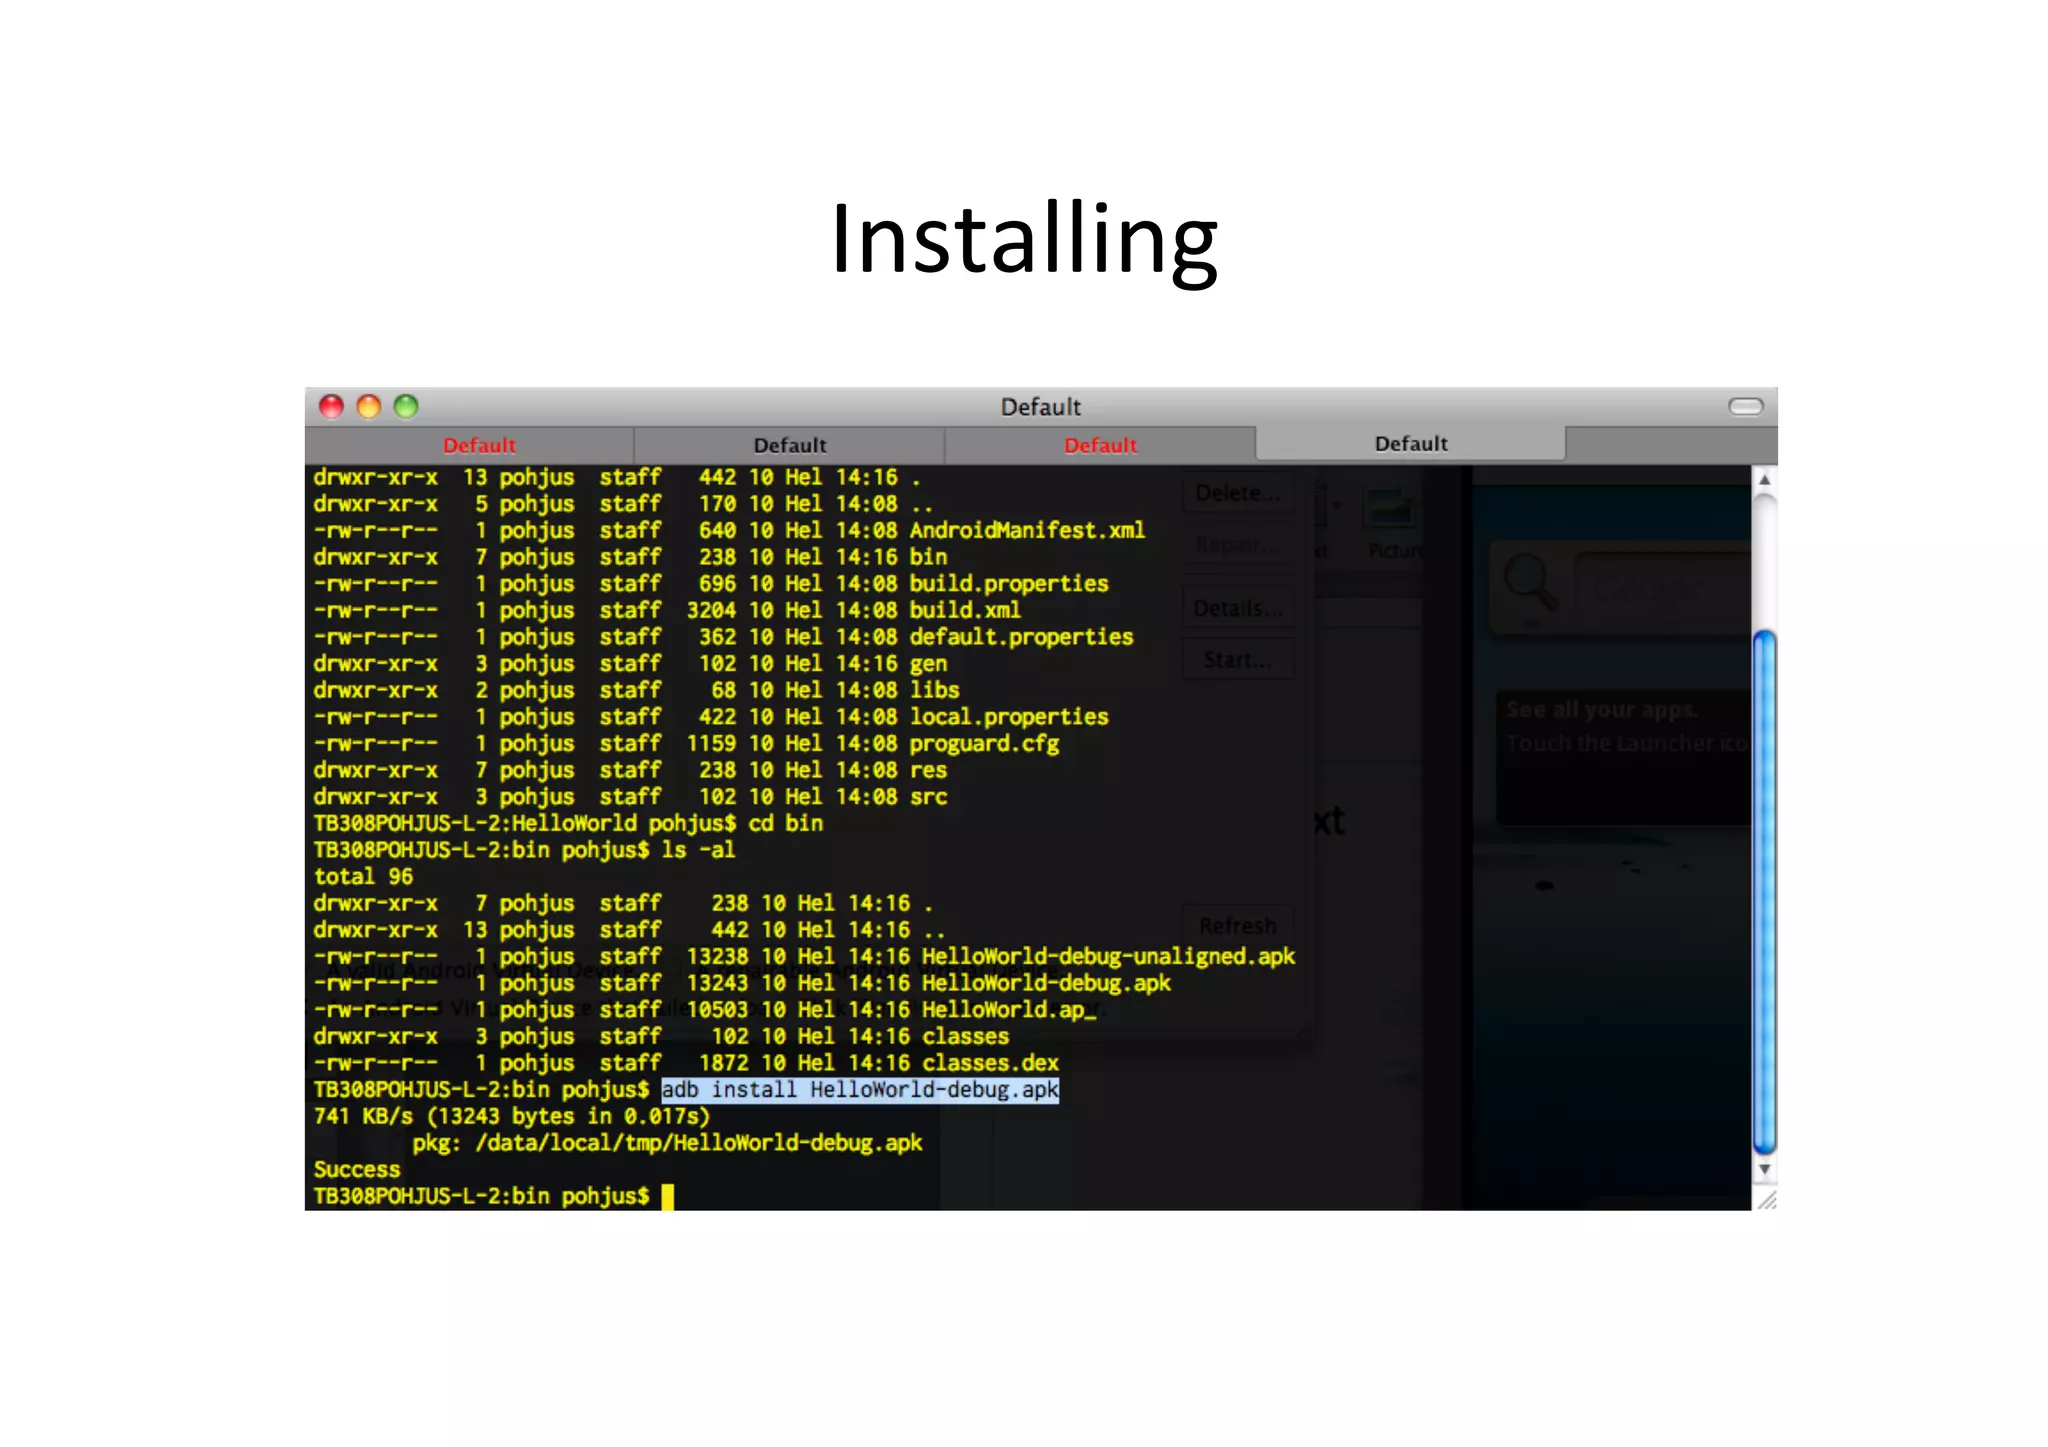
Task: Click the 'gen' directory name
Action: pyautogui.click(x=928, y=664)
